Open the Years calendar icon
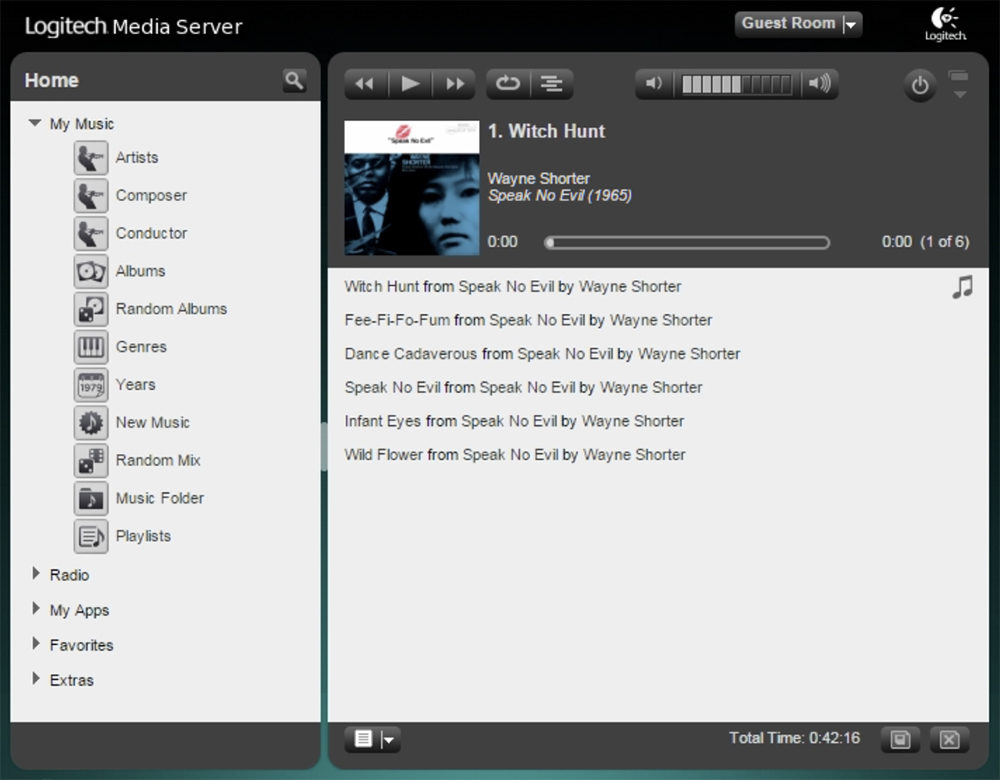The height and width of the screenshot is (780, 1000). [91, 385]
